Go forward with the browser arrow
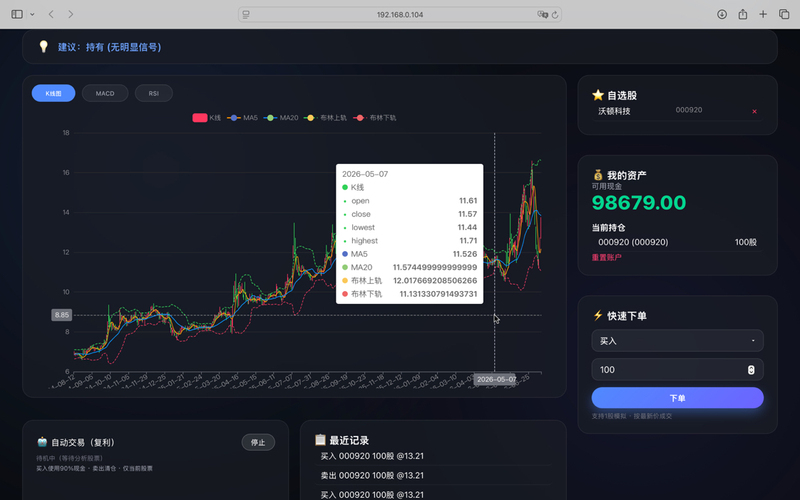 (x=70, y=14)
